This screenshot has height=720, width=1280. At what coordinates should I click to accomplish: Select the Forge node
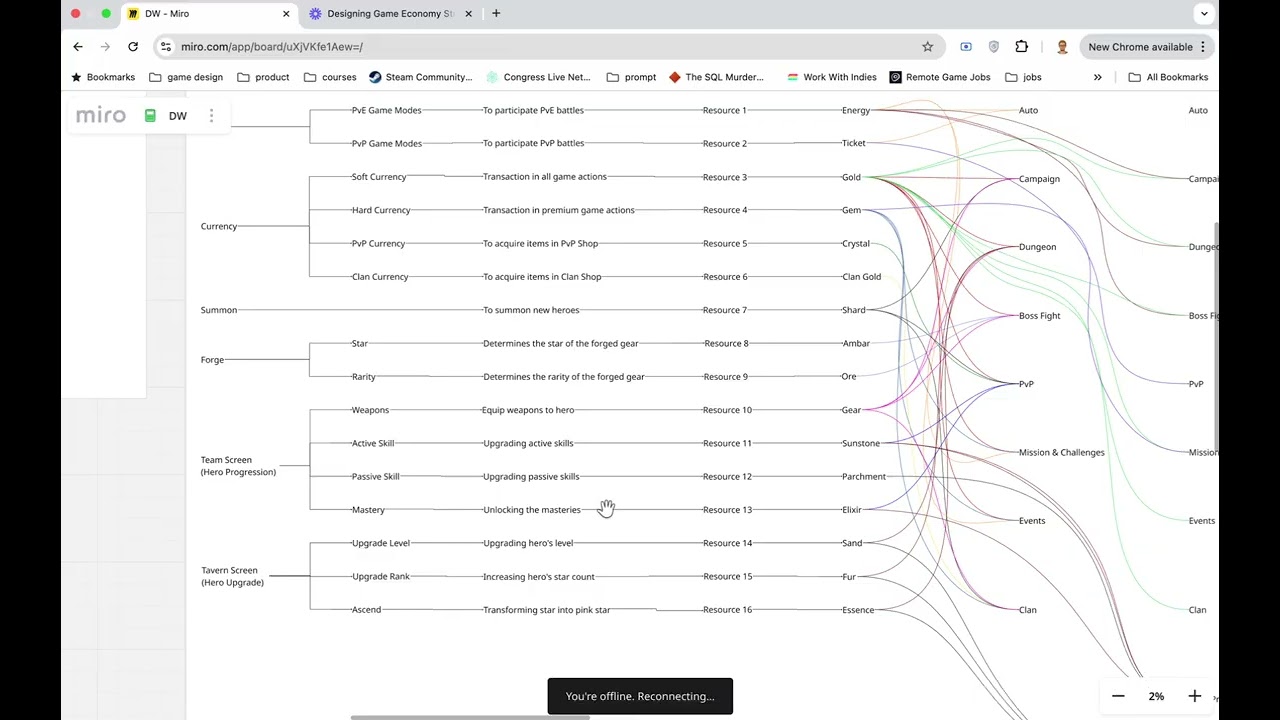[x=212, y=360]
